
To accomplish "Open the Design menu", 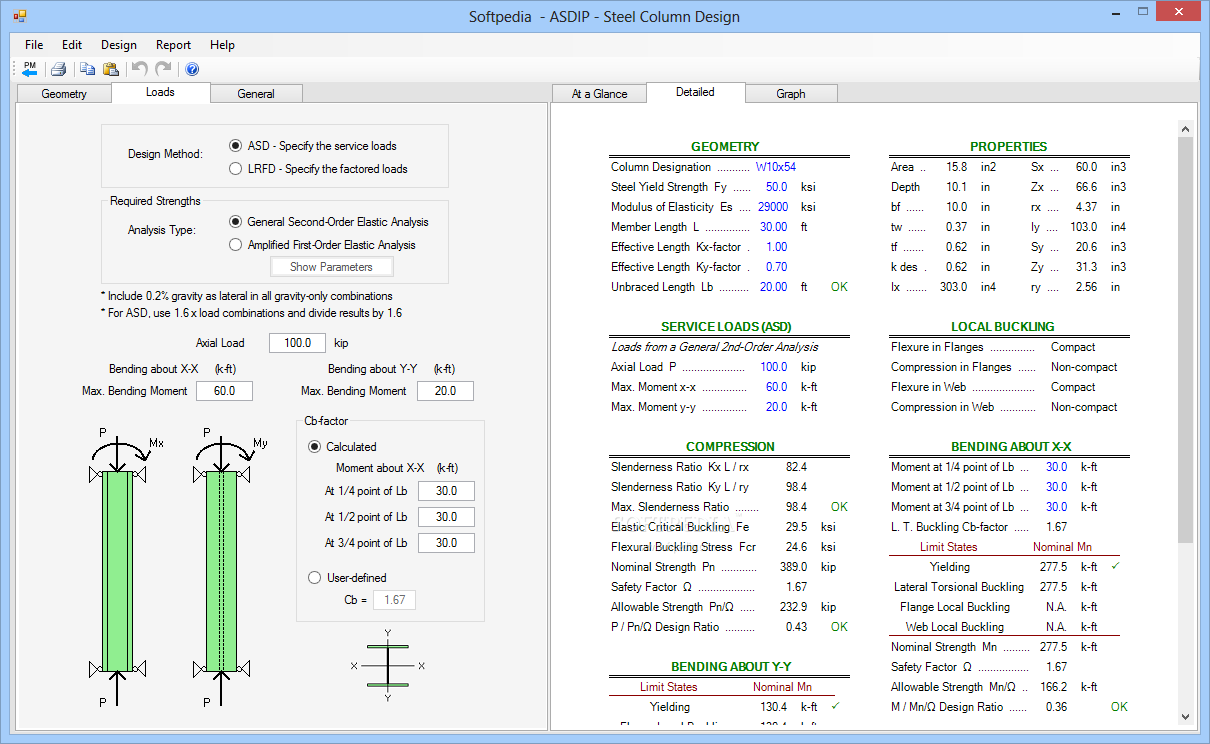I will coord(119,45).
